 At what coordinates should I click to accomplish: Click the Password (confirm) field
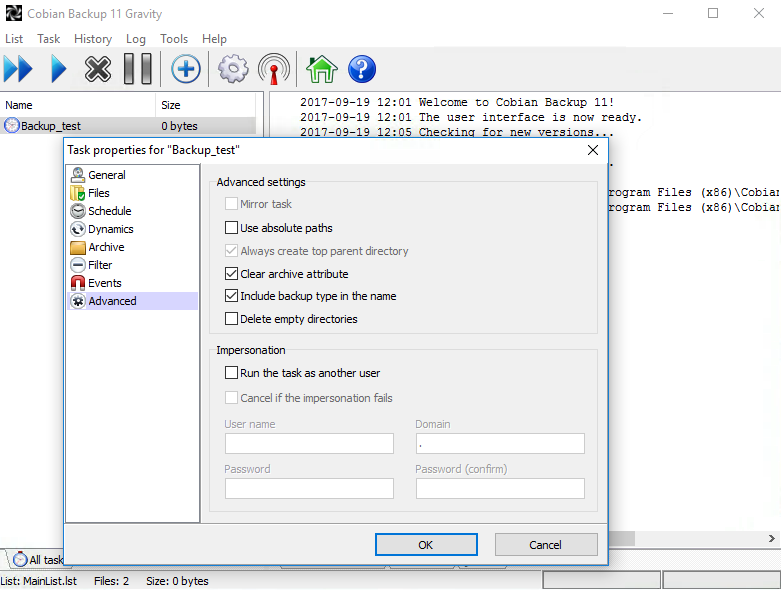(x=500, y=488)
